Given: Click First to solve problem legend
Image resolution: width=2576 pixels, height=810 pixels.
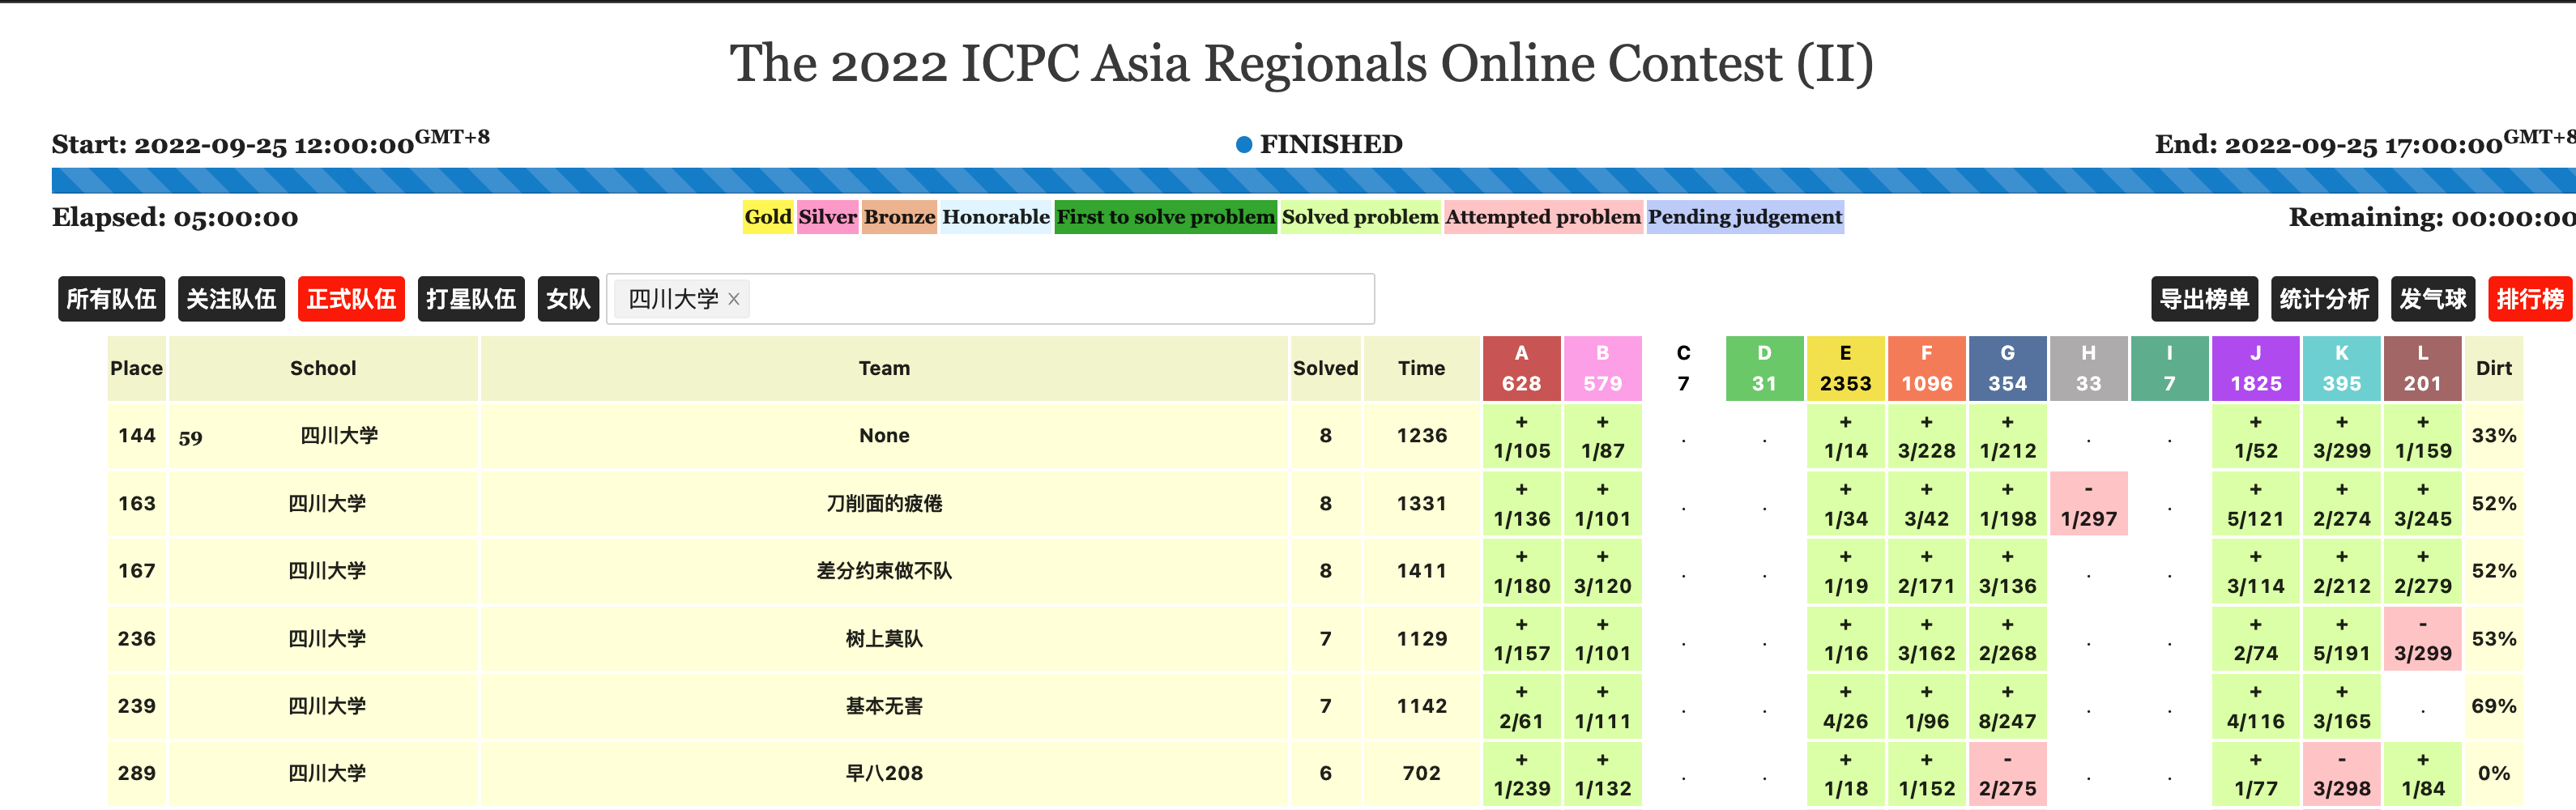Looking at the screenshot, I should pos(1166,217).
